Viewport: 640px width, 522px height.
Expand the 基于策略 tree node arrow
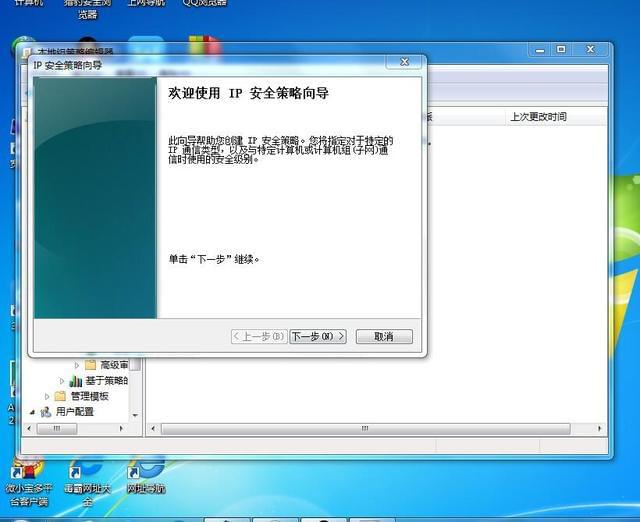pyautogui.click(x=62, y=381)
